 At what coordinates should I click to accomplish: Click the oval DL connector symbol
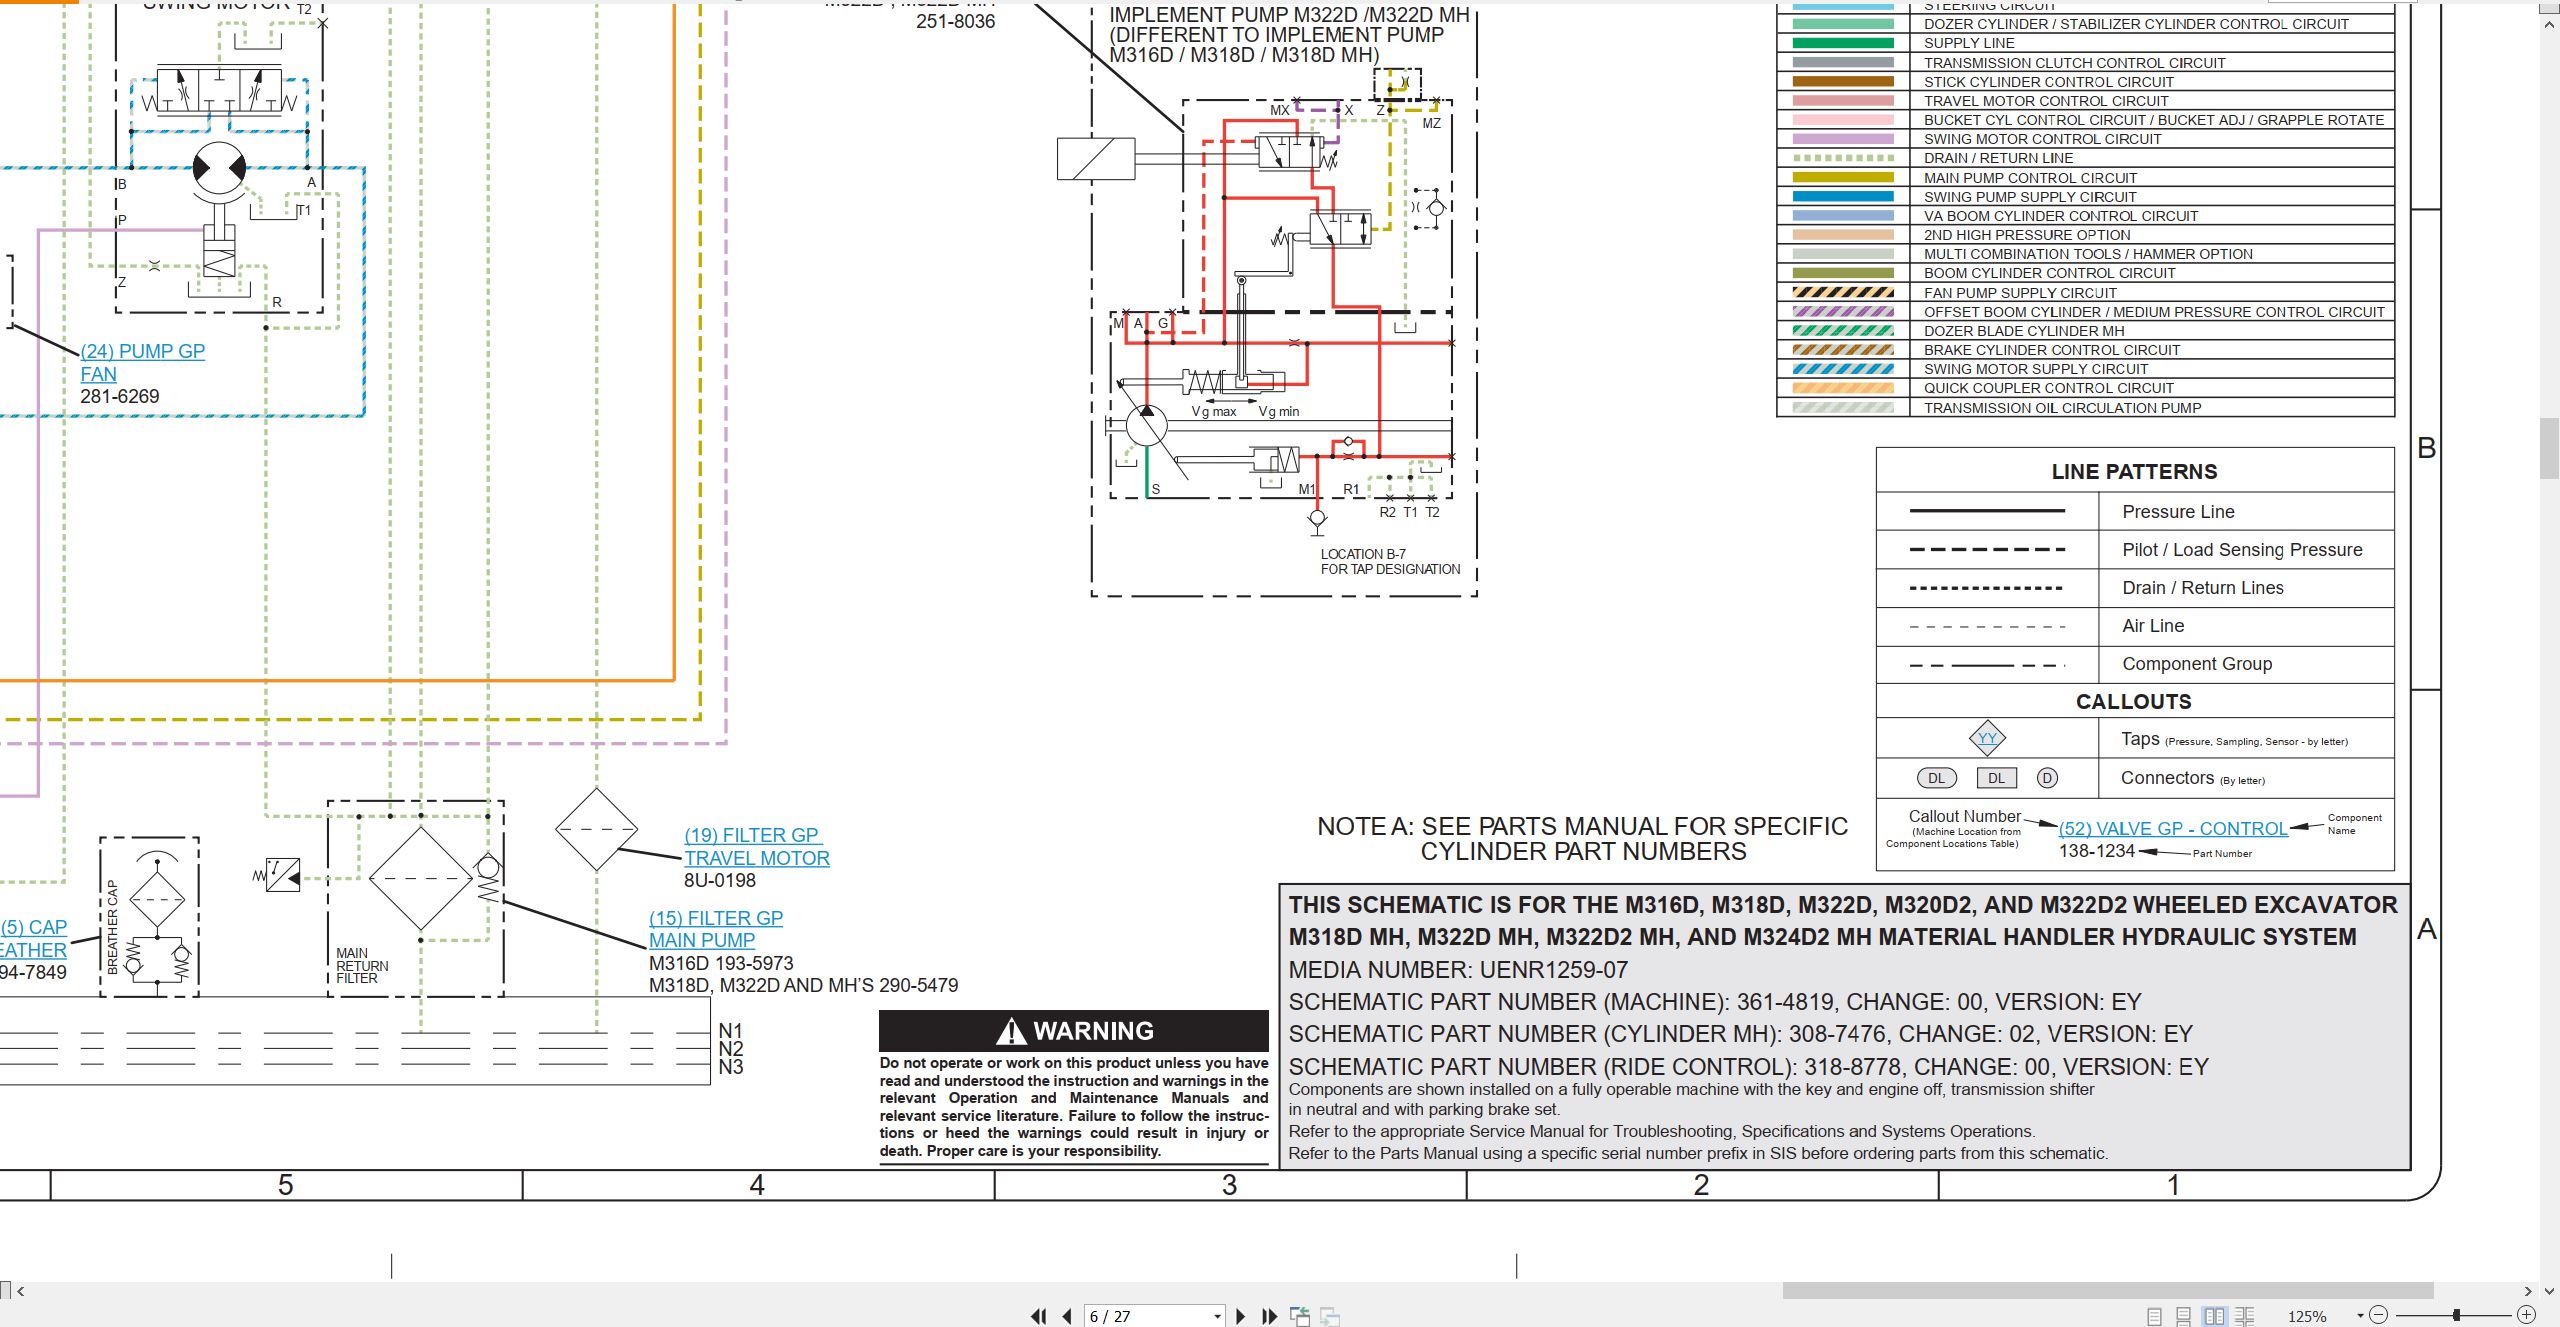(x=1936, y=778)
